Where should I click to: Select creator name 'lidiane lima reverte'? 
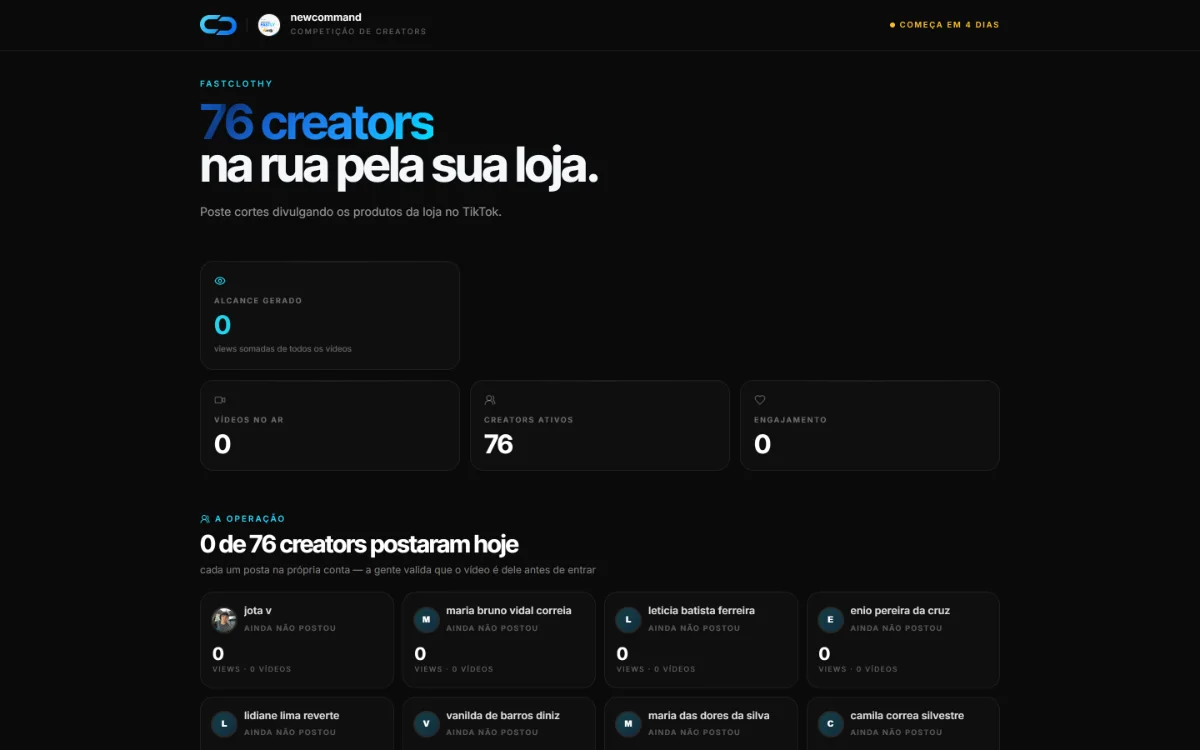pyautogui.click(x=291, y=715)
